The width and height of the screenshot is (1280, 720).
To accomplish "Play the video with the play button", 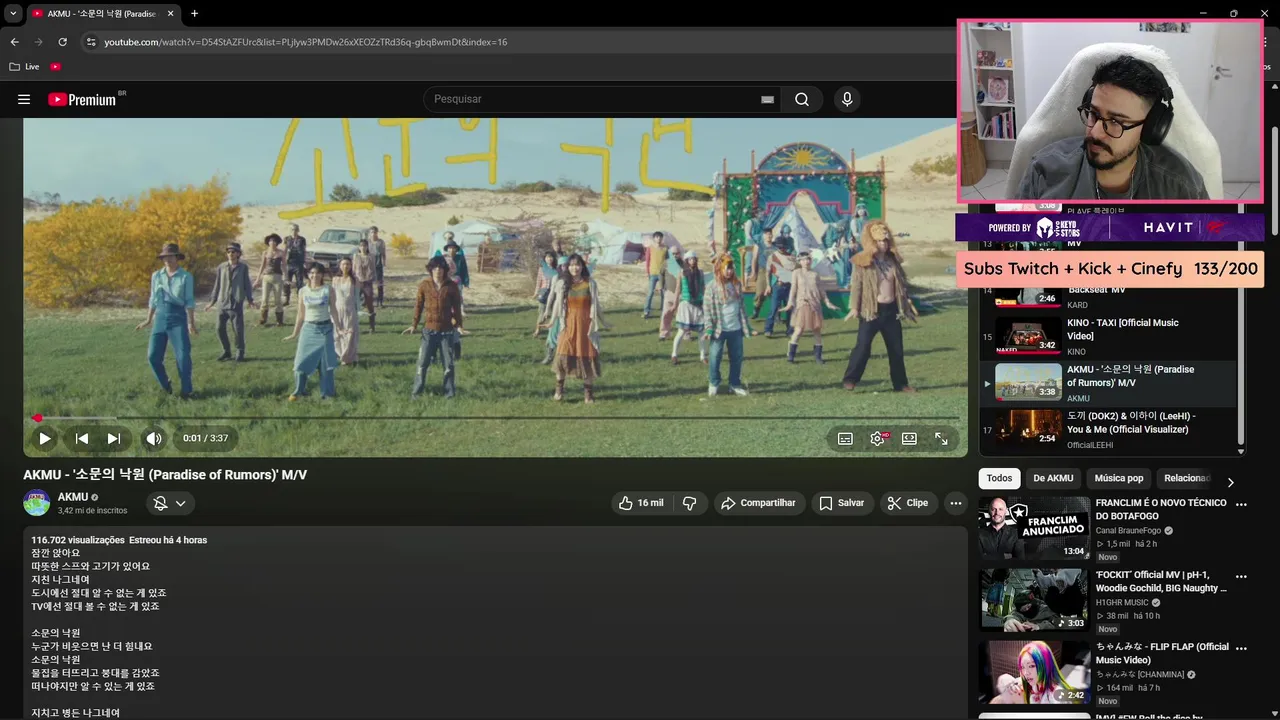I will [45, 438].
